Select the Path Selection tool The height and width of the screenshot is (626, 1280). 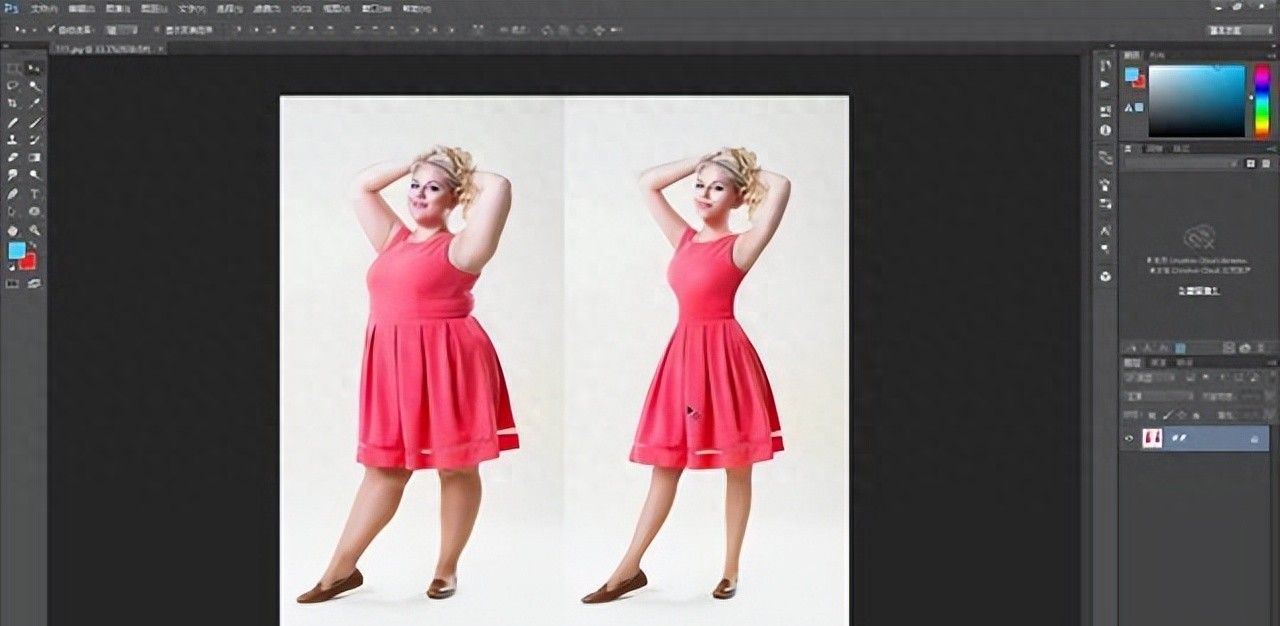[x=12, y=211]
